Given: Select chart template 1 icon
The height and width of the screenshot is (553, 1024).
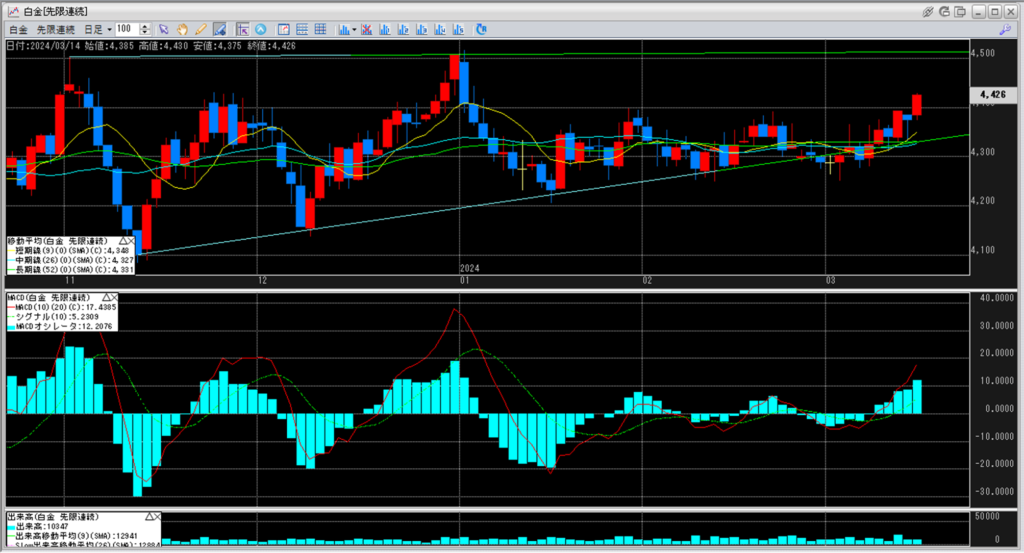Looking at the screenshot, I should tap(385, 29).
